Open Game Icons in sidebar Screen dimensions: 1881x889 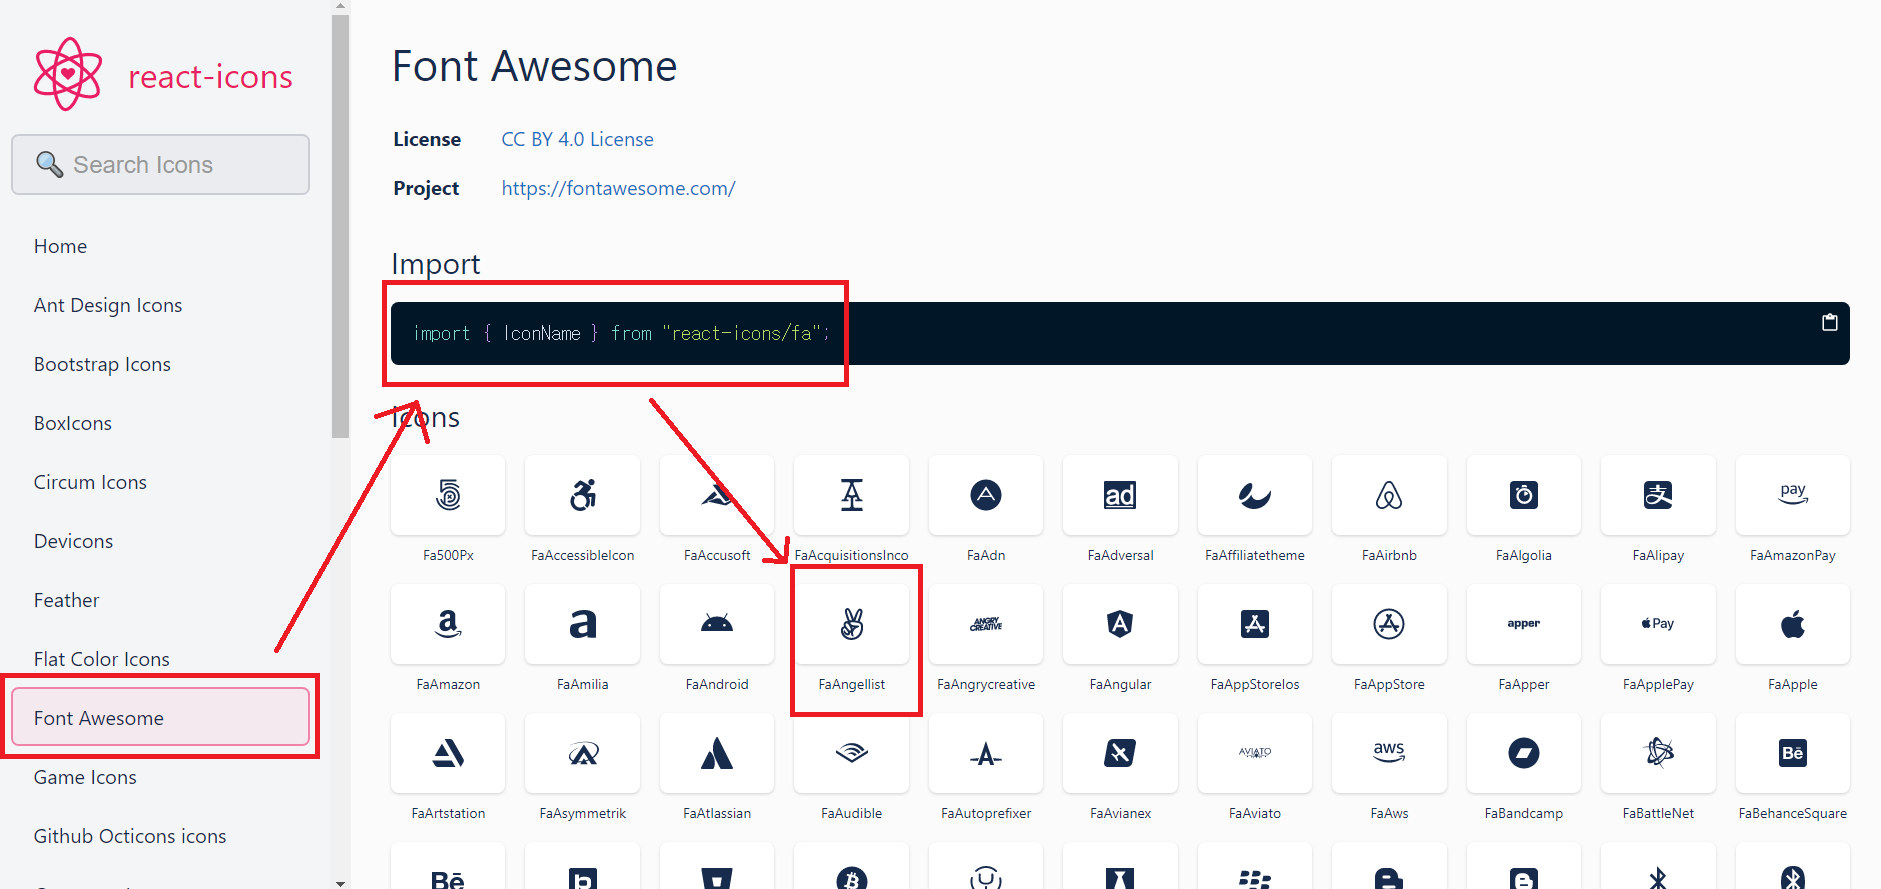pyautogui.click(x=85, y=777)
